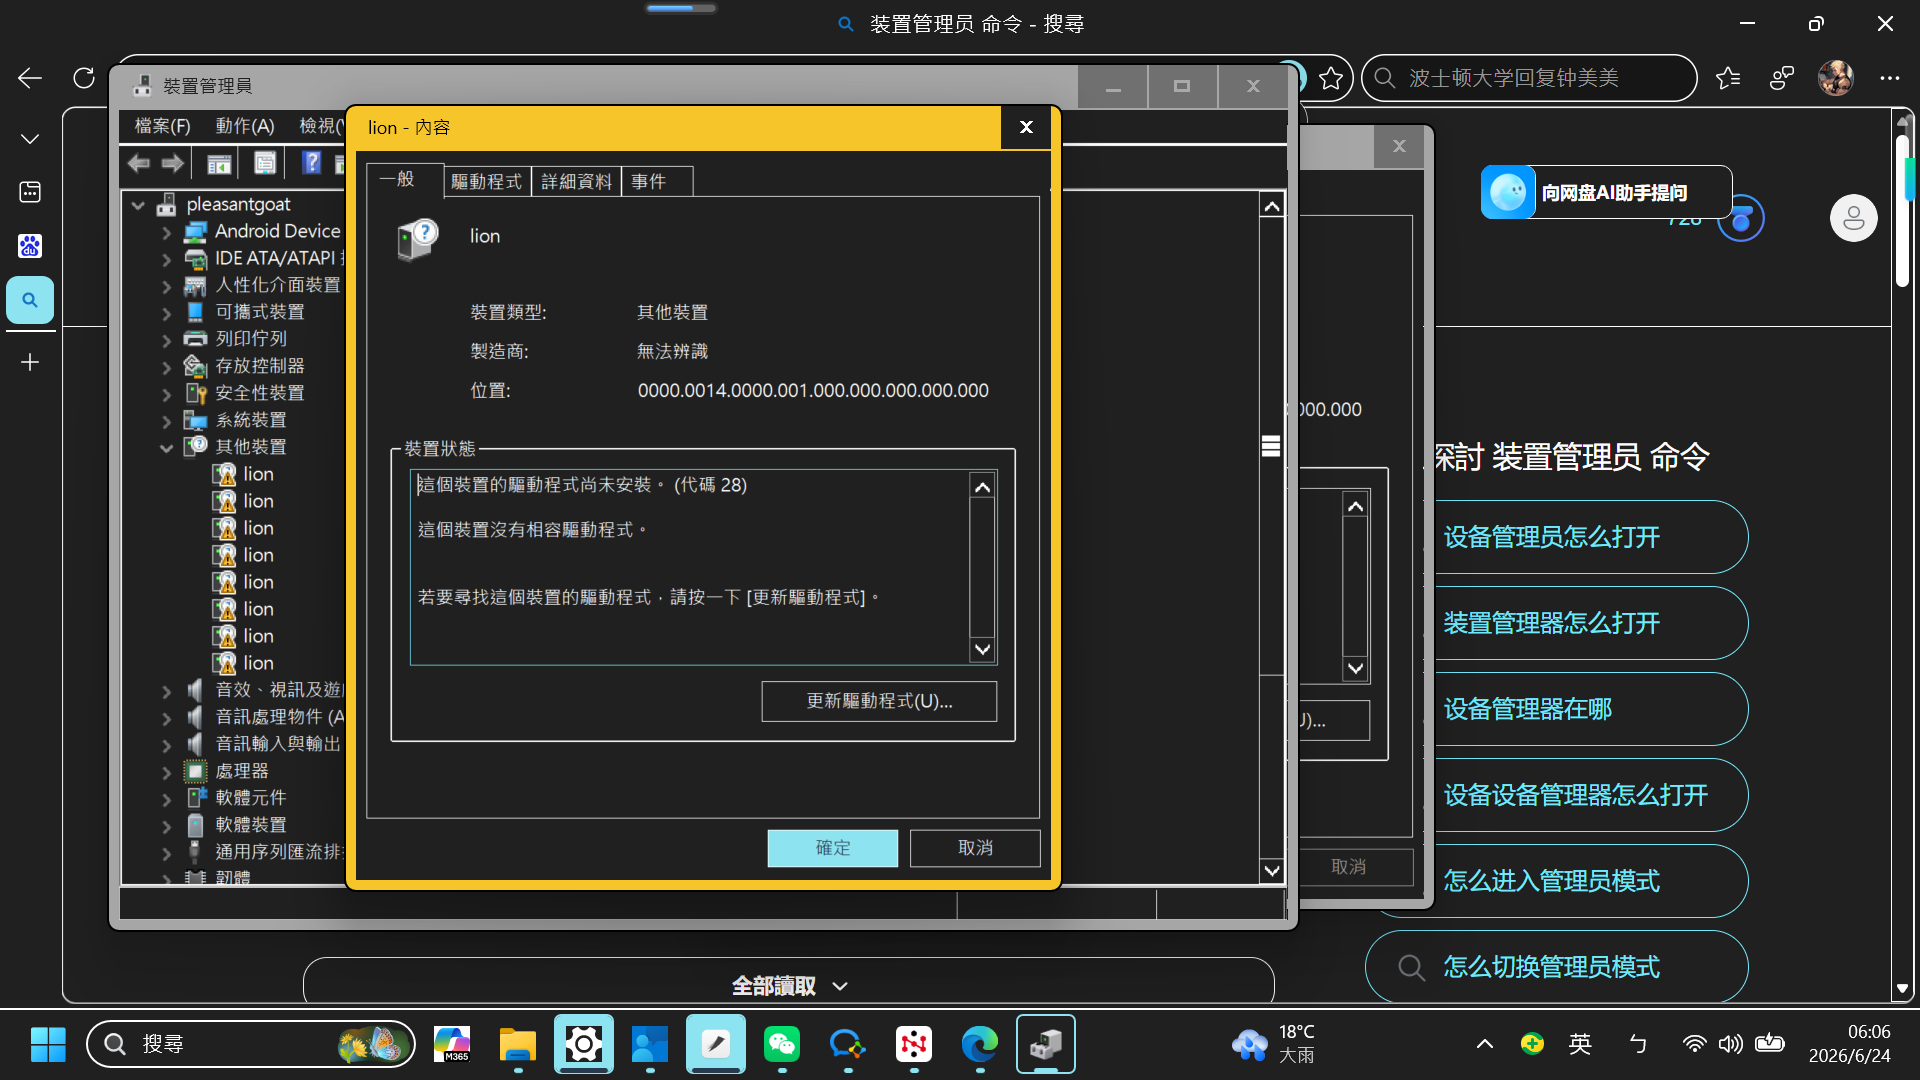Open the browser three-dot more menu

tap(1889, 78)
